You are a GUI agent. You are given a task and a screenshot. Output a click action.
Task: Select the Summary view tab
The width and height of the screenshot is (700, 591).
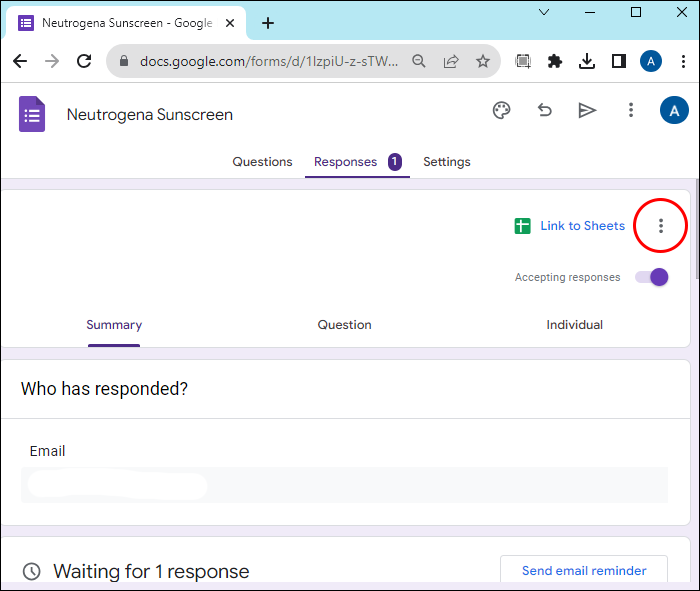pyautogui.click(x=114, y=325)
